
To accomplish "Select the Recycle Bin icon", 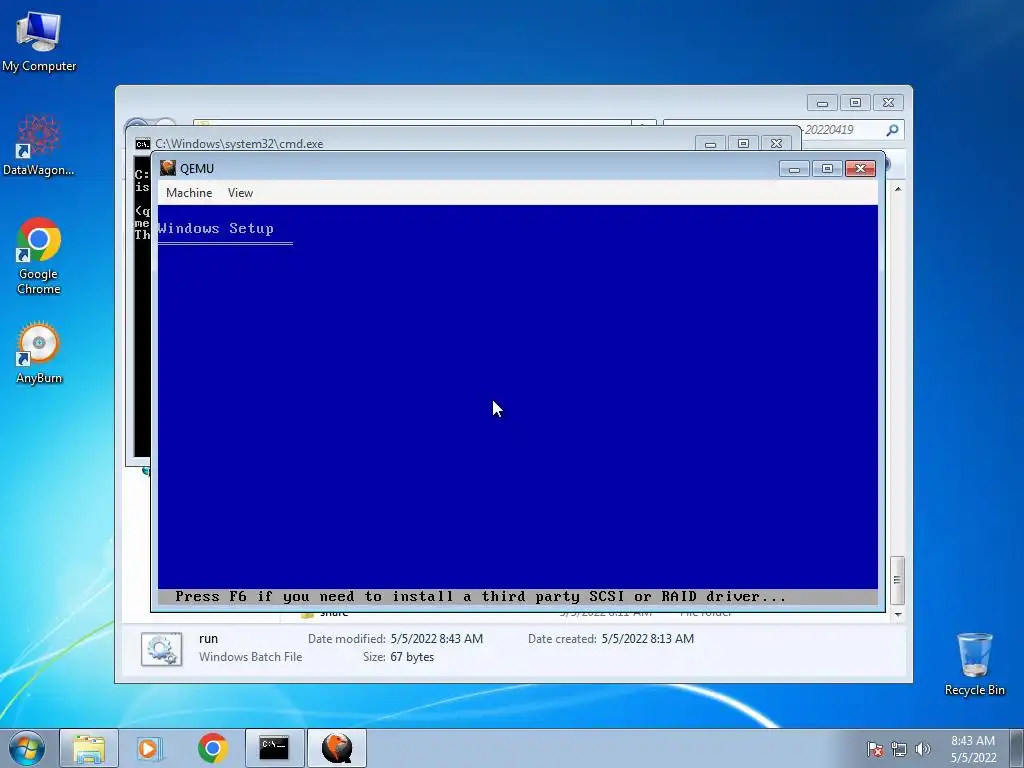I will [x=974, y=664].
